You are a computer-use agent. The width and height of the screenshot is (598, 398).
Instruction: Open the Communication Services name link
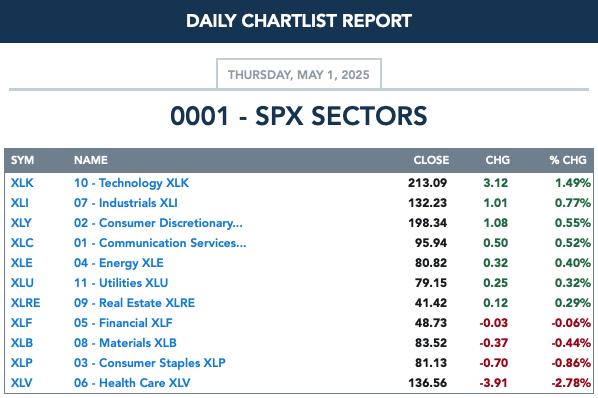[160, 243]
